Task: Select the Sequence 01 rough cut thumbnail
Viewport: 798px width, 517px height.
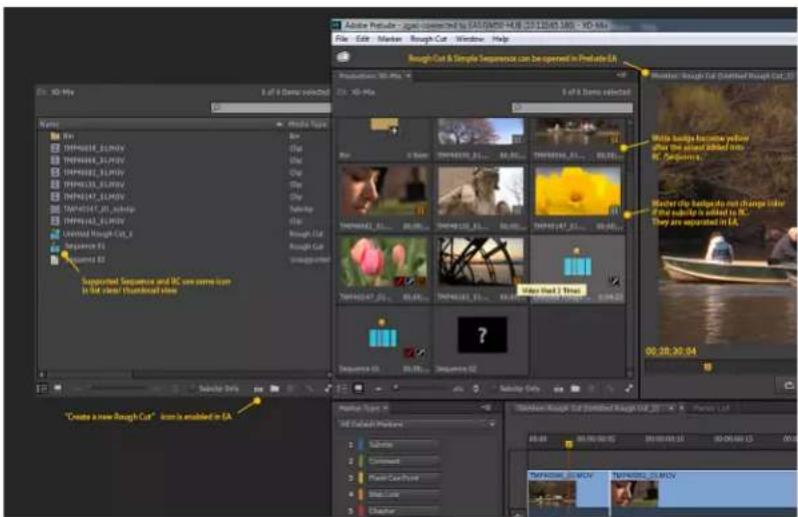Action: tap(384, 340)
